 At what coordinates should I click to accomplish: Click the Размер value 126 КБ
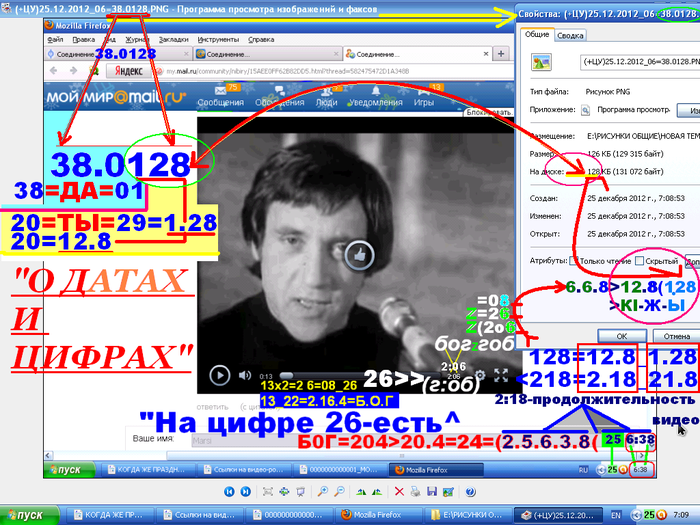click(625, 154)
